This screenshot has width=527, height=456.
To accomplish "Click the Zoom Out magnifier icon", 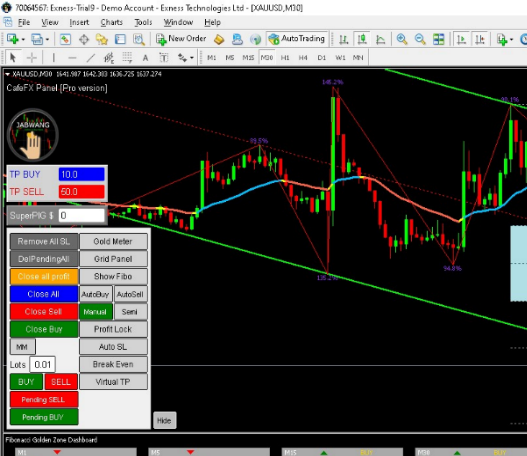I will pyautogui.click(x=420, y=39).
